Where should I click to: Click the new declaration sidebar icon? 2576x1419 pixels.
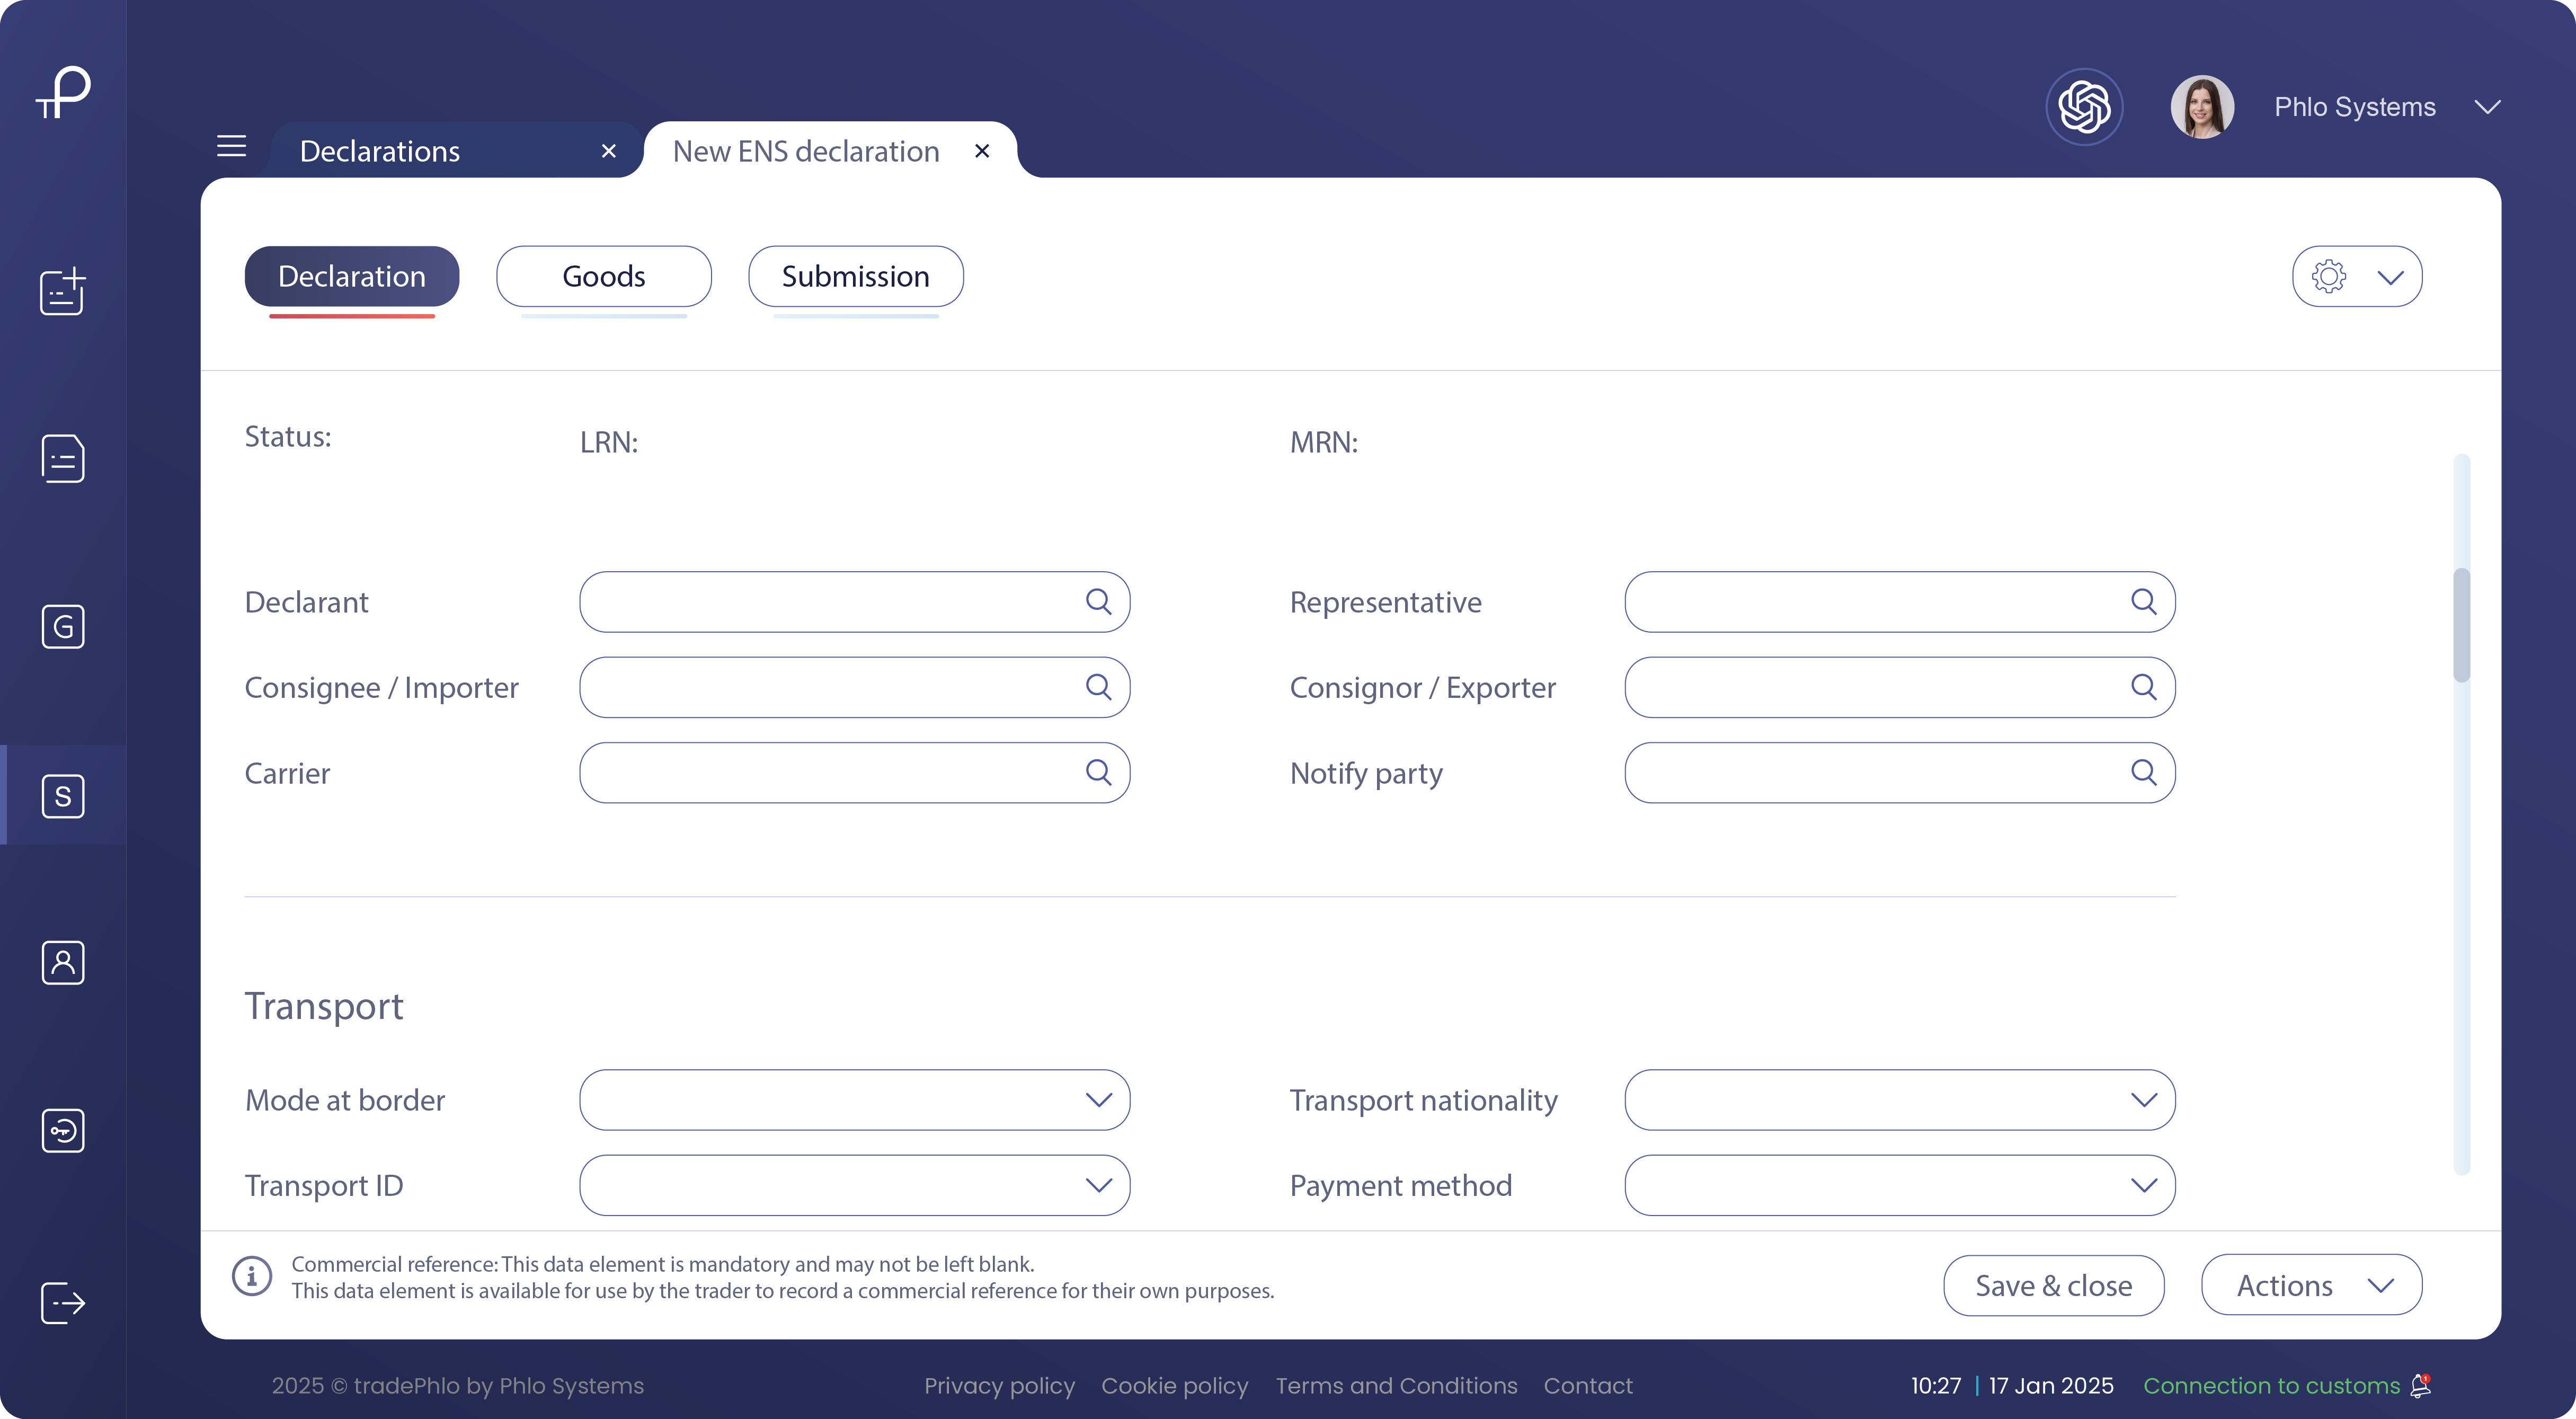(x=63, y=292)
